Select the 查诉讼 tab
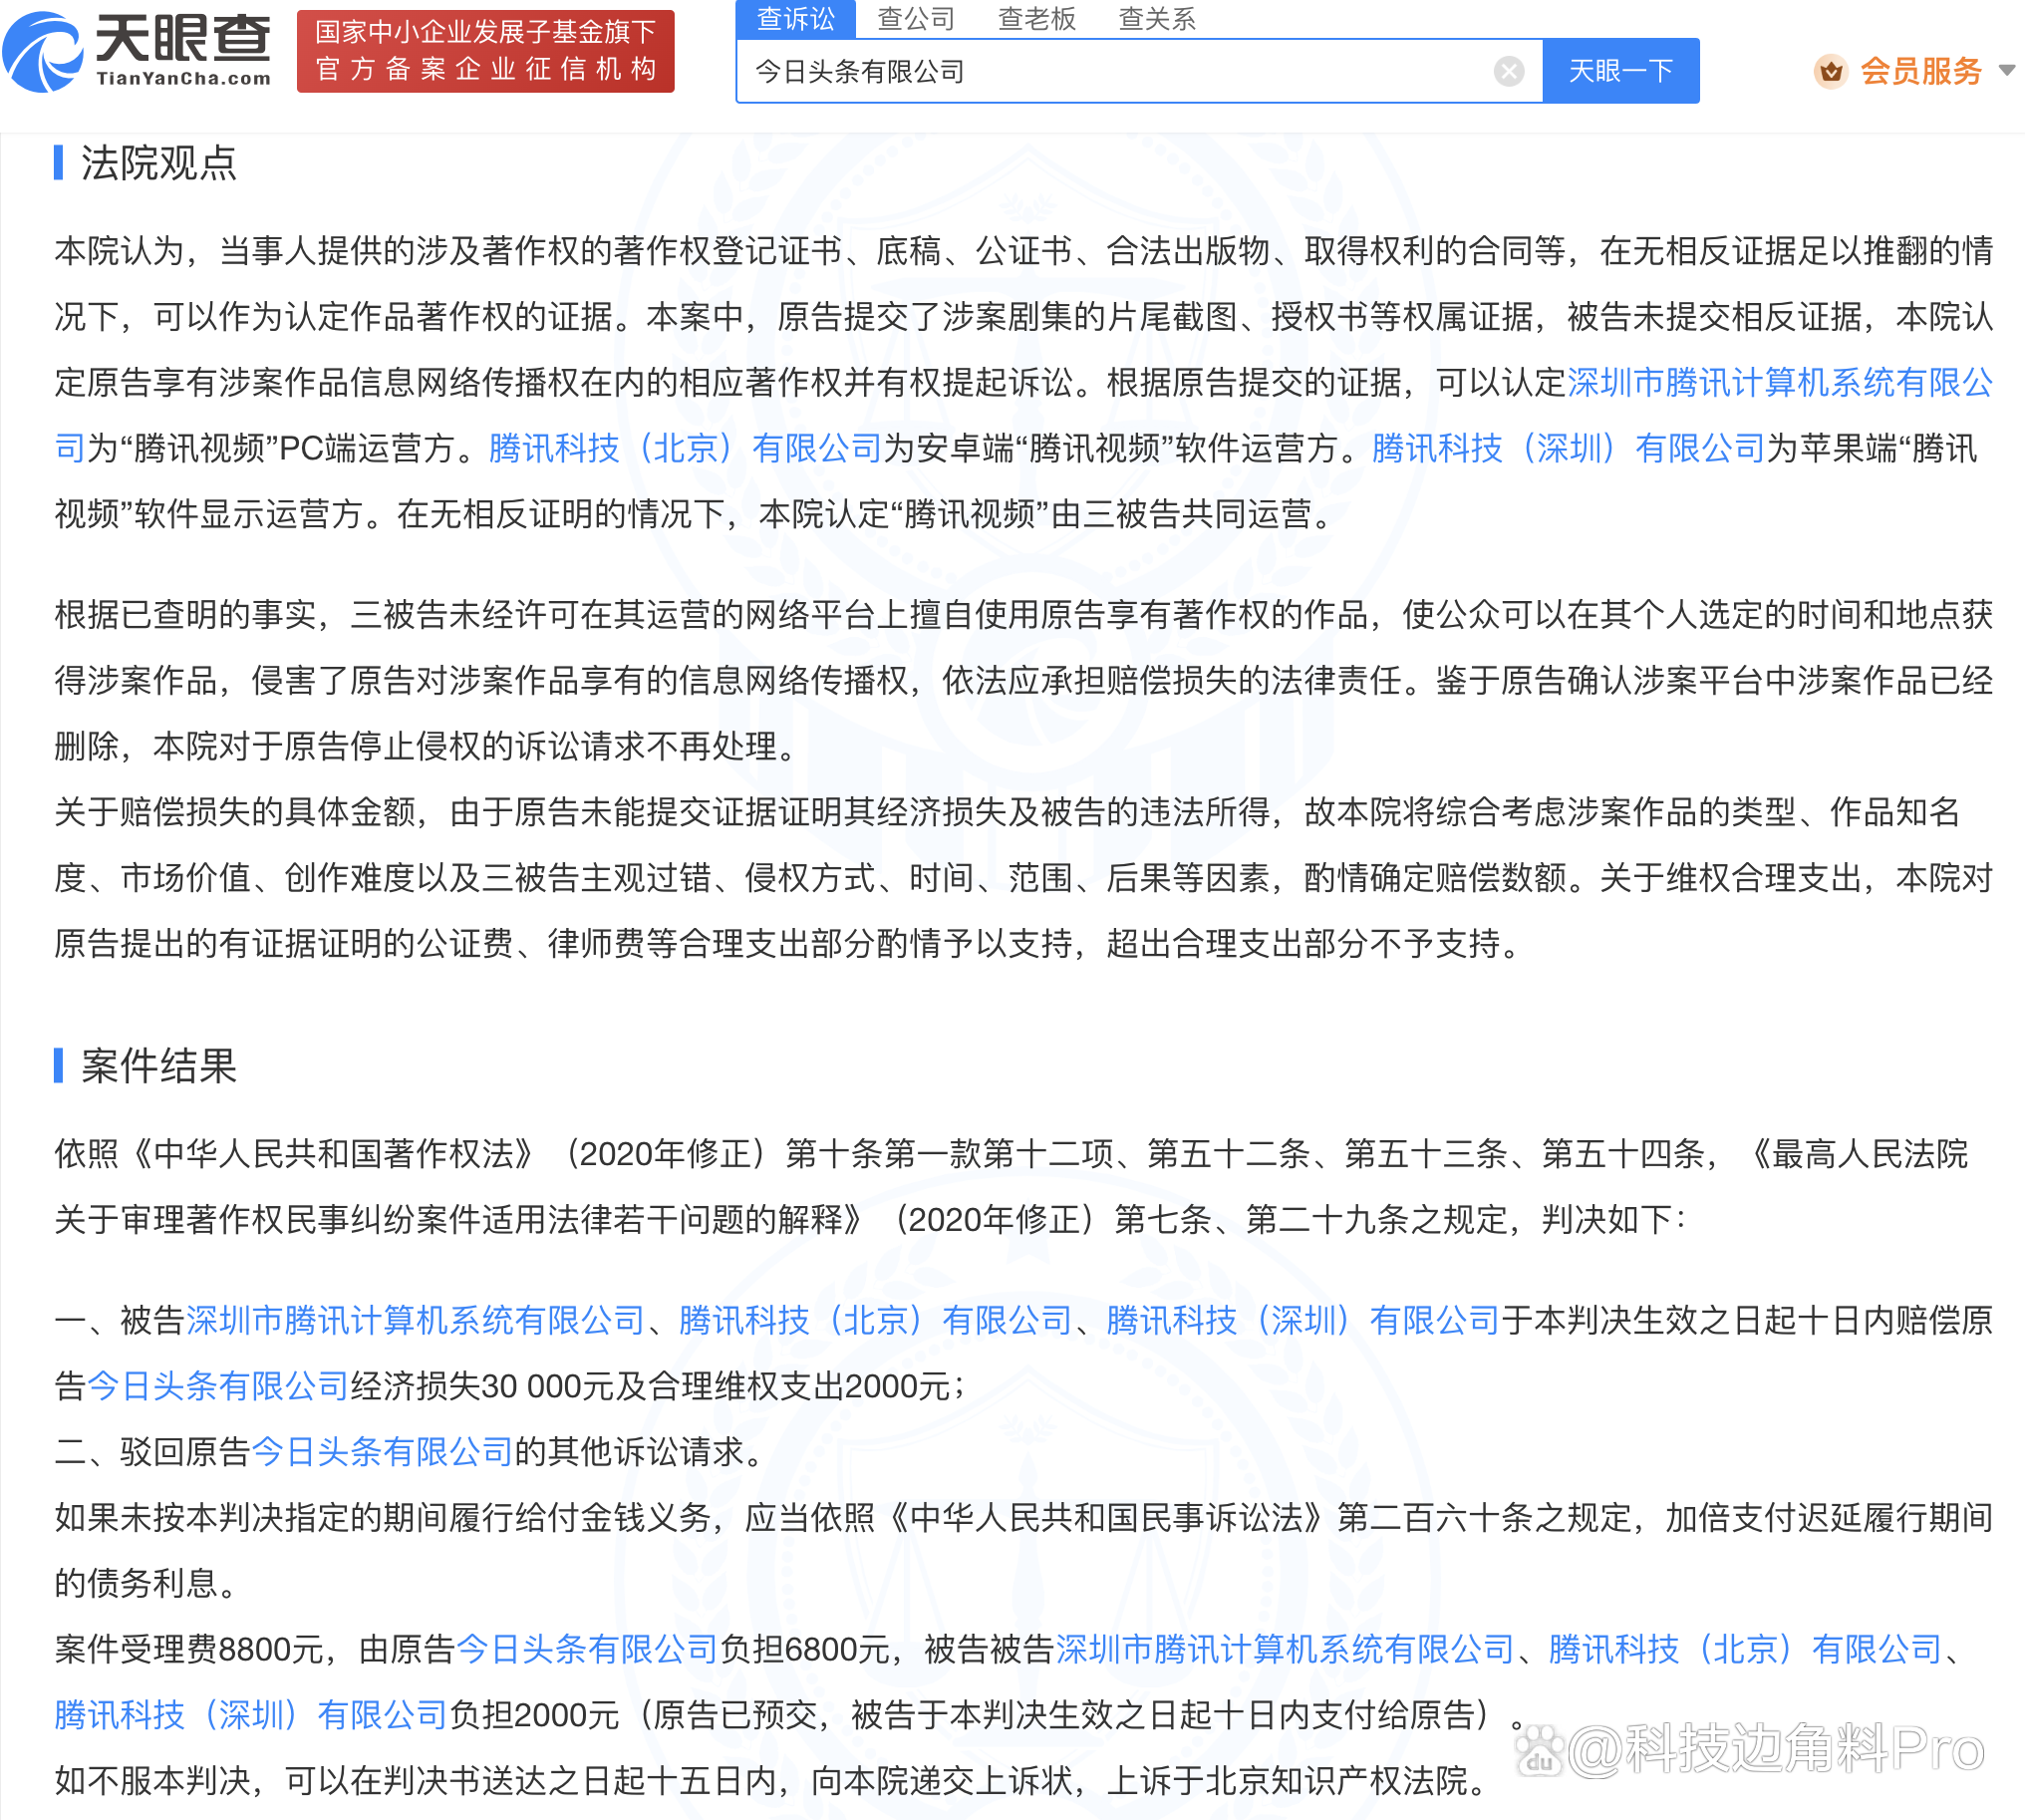 pos(795,19)
